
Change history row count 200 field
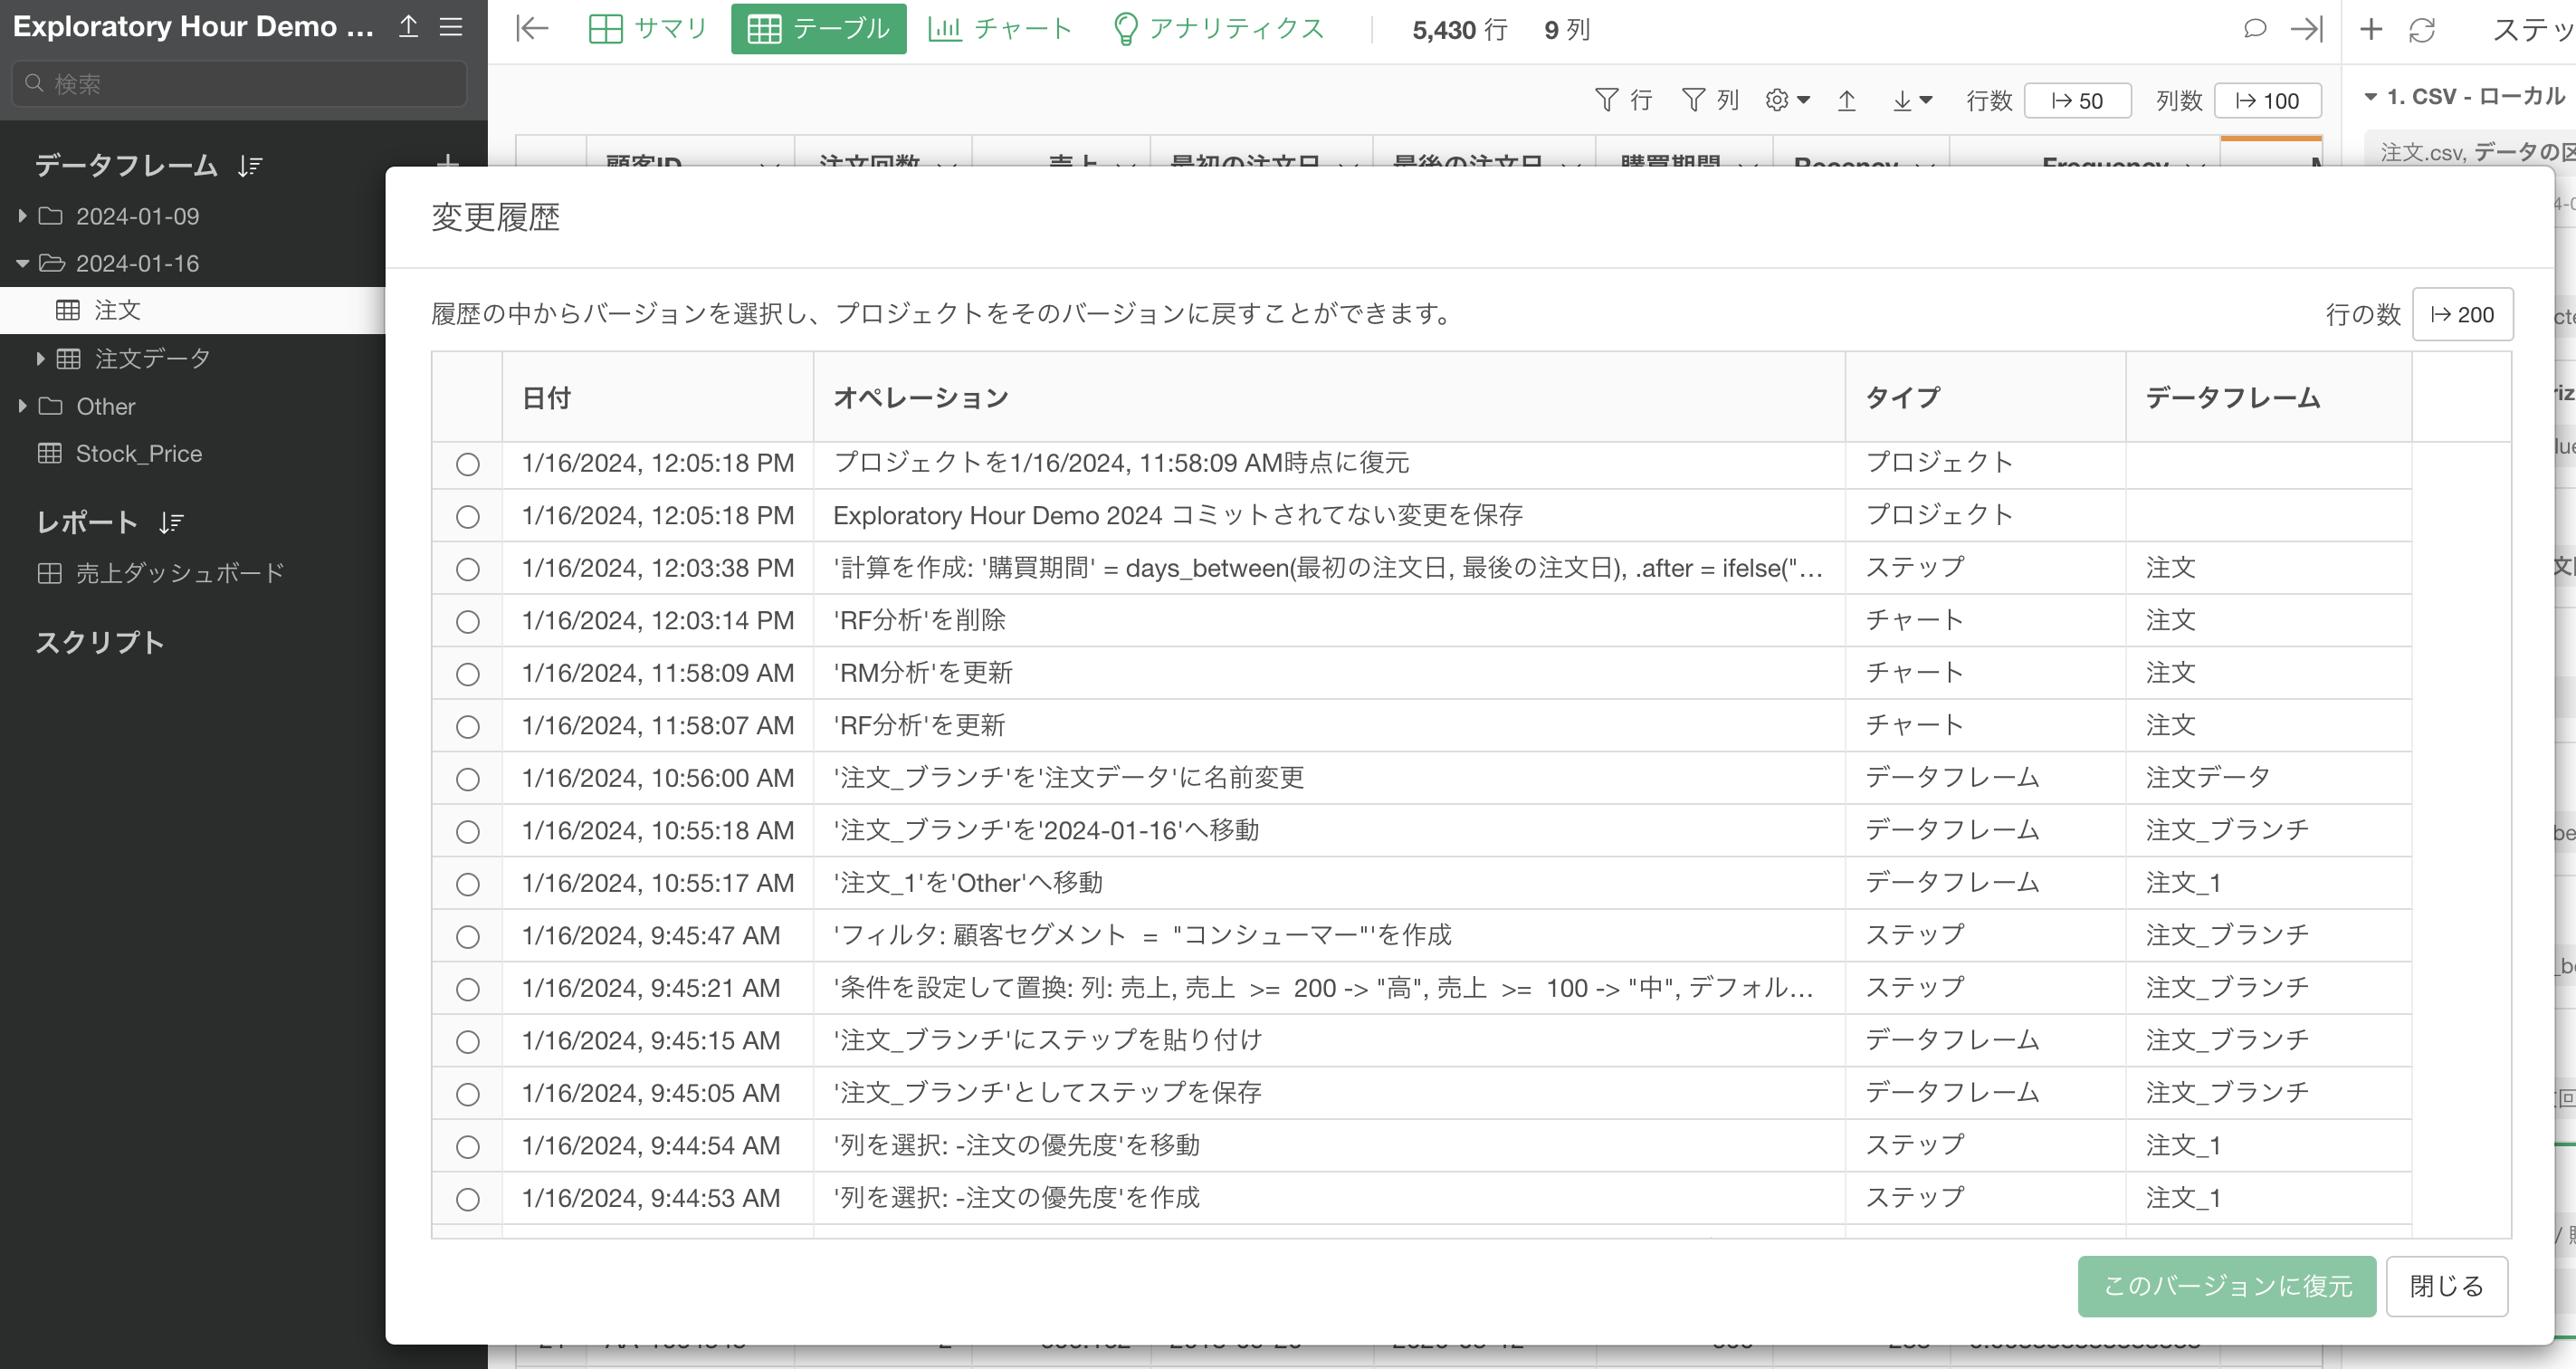[x=2462, y=315]
